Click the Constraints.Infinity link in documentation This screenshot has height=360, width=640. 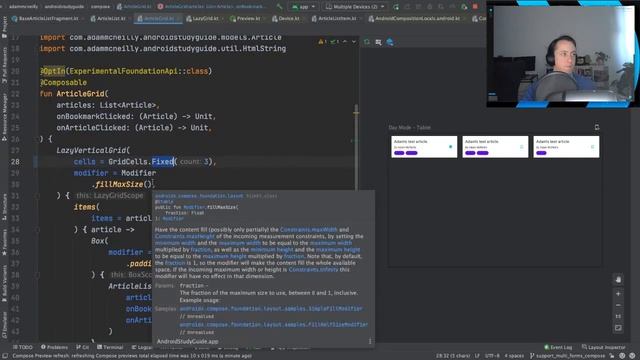(x=313, y=270)
